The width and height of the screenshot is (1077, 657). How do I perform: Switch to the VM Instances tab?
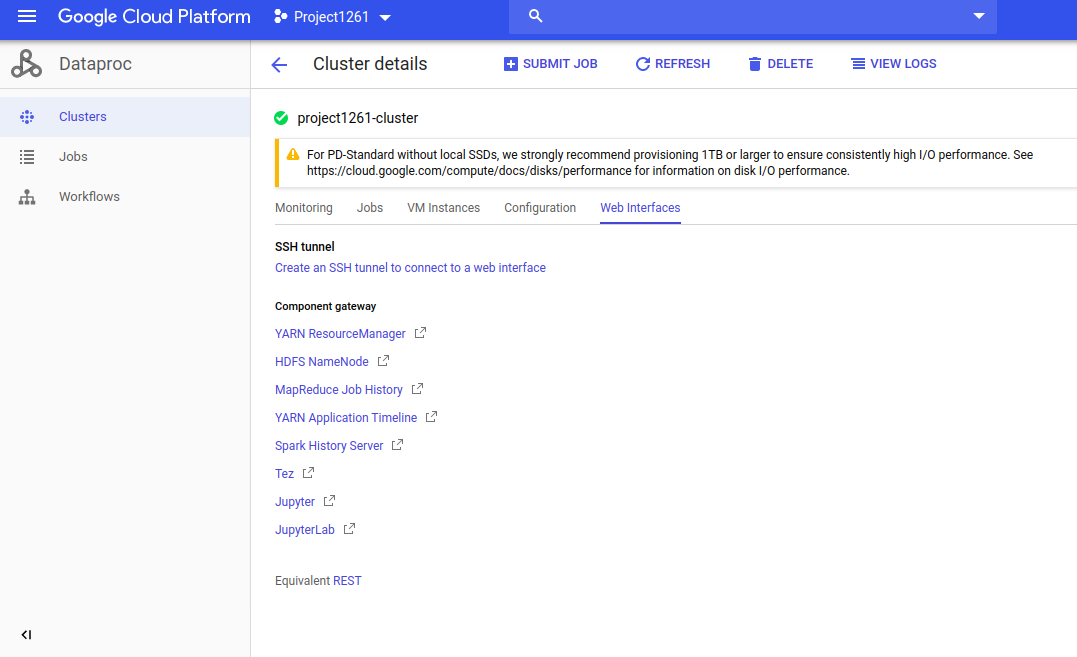pyautogui.click(x=444, y=208)
